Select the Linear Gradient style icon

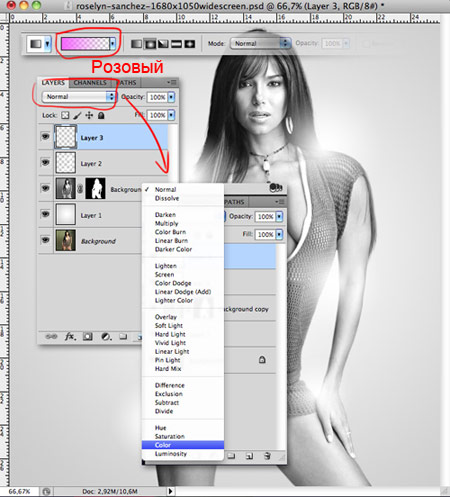137,44
